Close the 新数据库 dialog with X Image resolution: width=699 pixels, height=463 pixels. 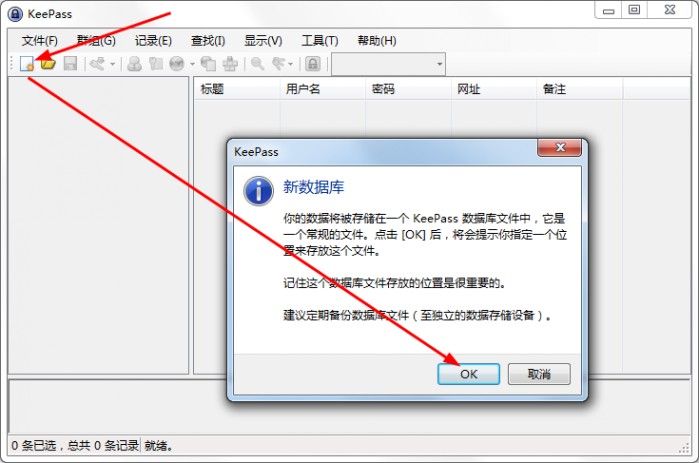pos(560,148)
